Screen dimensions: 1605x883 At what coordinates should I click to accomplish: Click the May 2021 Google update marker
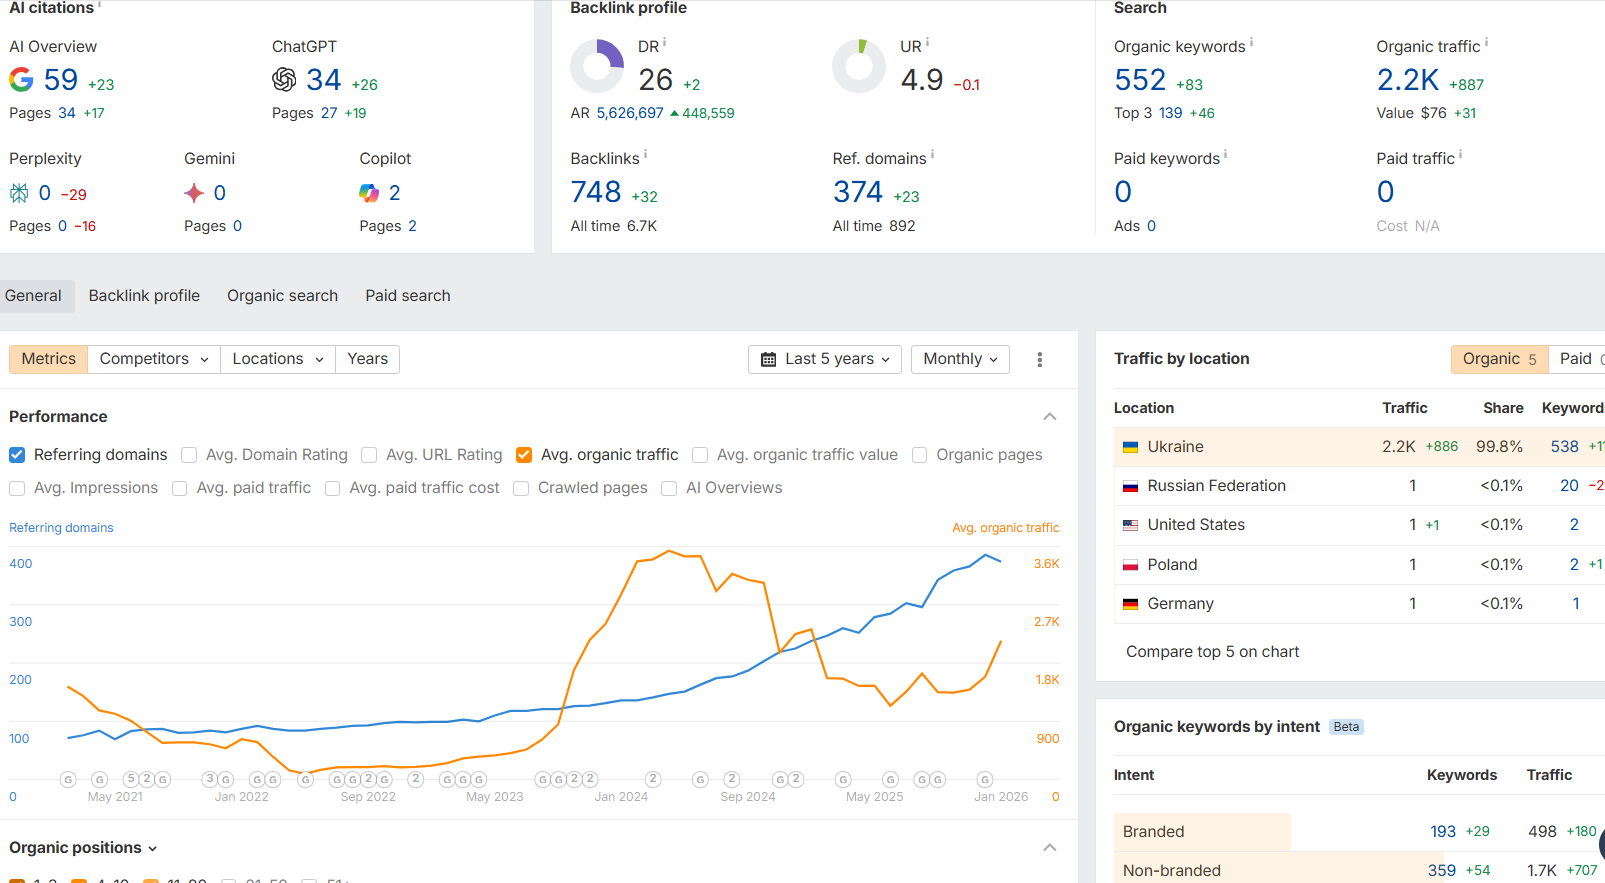click(99, 779)
